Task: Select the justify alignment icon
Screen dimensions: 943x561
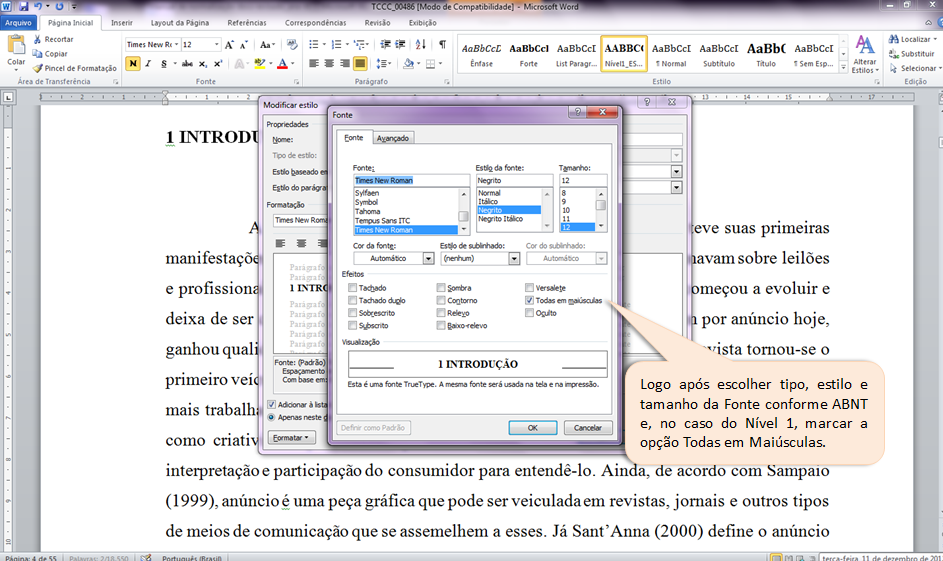Action: tap(360, 63)
